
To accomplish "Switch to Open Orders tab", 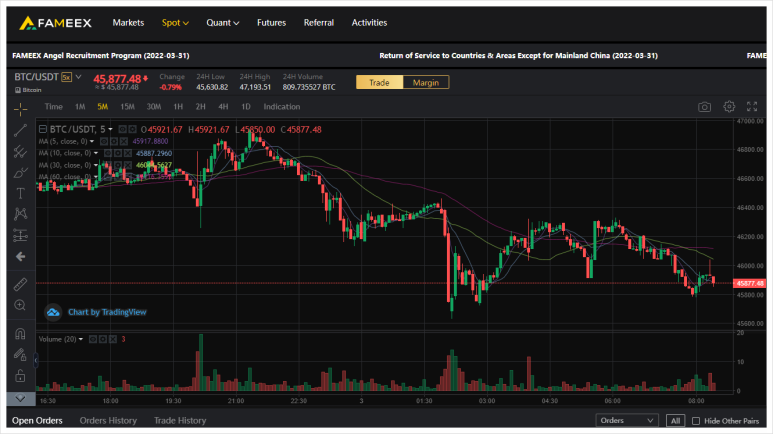I will click(37, 421).
